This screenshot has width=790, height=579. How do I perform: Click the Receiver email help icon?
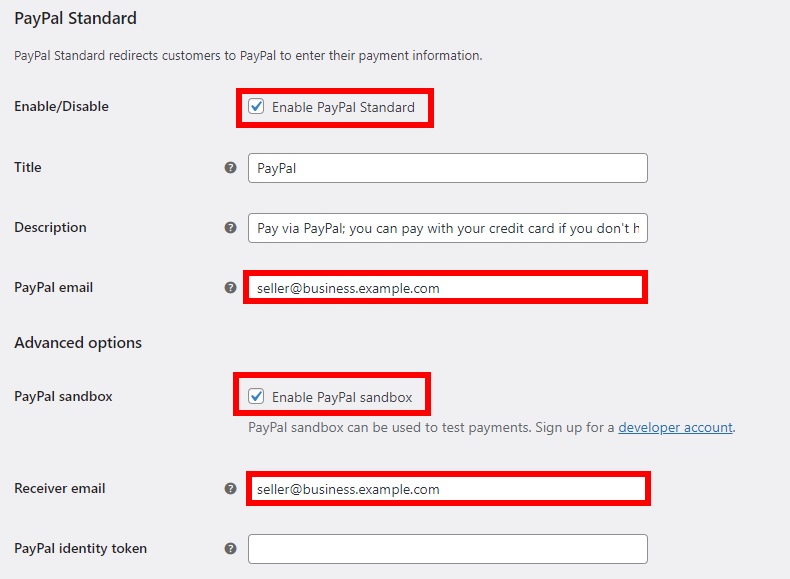(231, 489)
